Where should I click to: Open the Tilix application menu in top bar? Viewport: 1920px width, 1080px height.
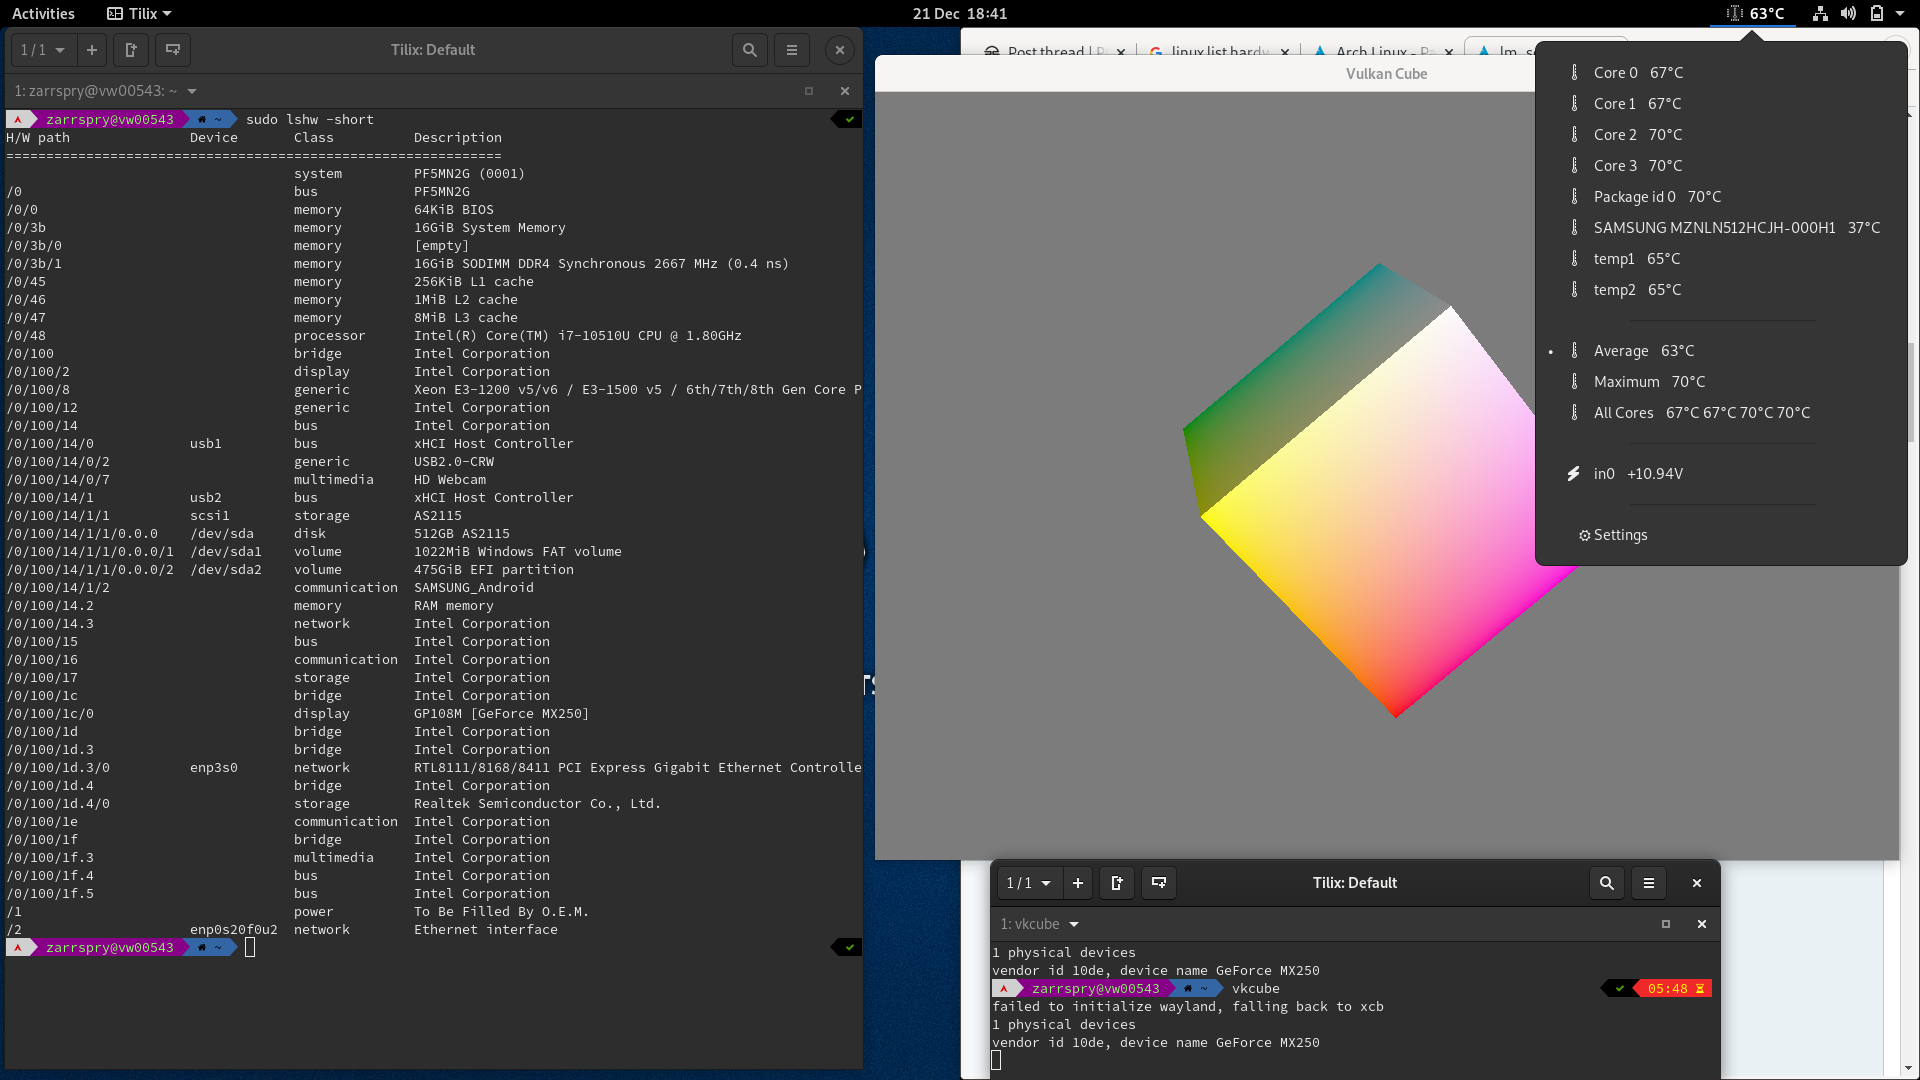(139, 14)
